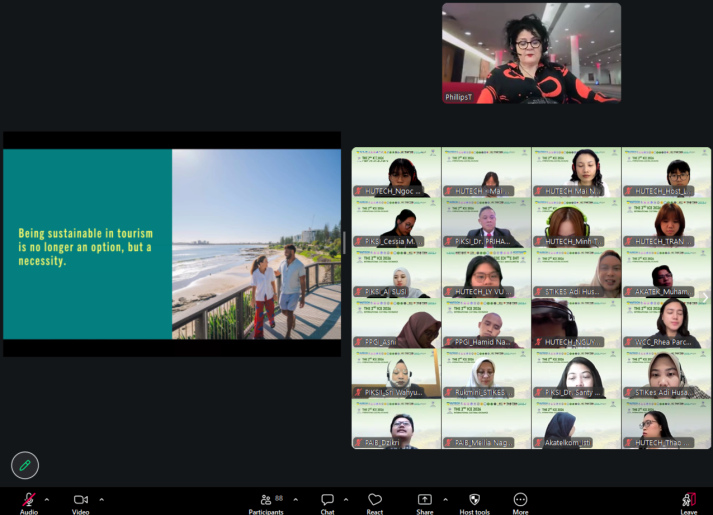Expand audio options arrow beside Audio
This screenshot has height=515, width=713.
[x=47, y=499]
